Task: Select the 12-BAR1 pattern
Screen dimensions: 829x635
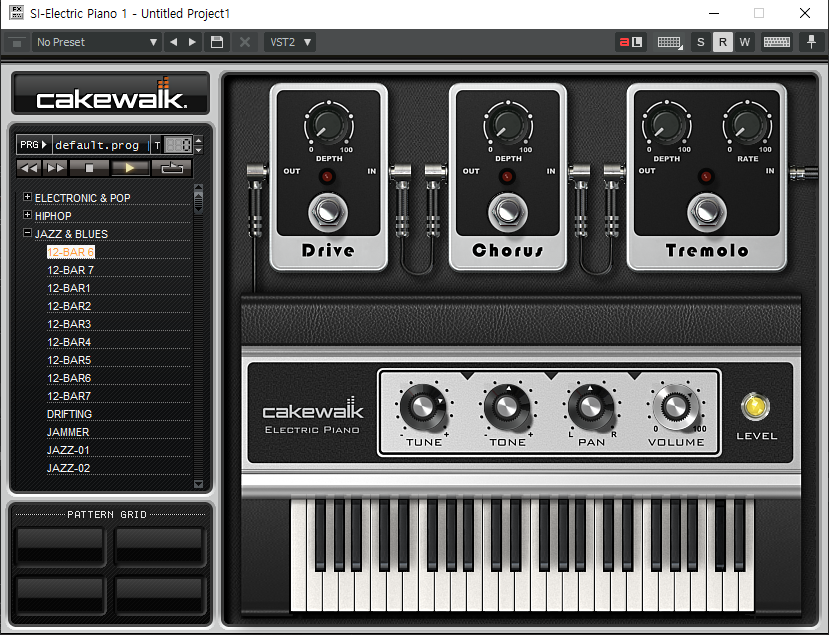Action: 69,288
